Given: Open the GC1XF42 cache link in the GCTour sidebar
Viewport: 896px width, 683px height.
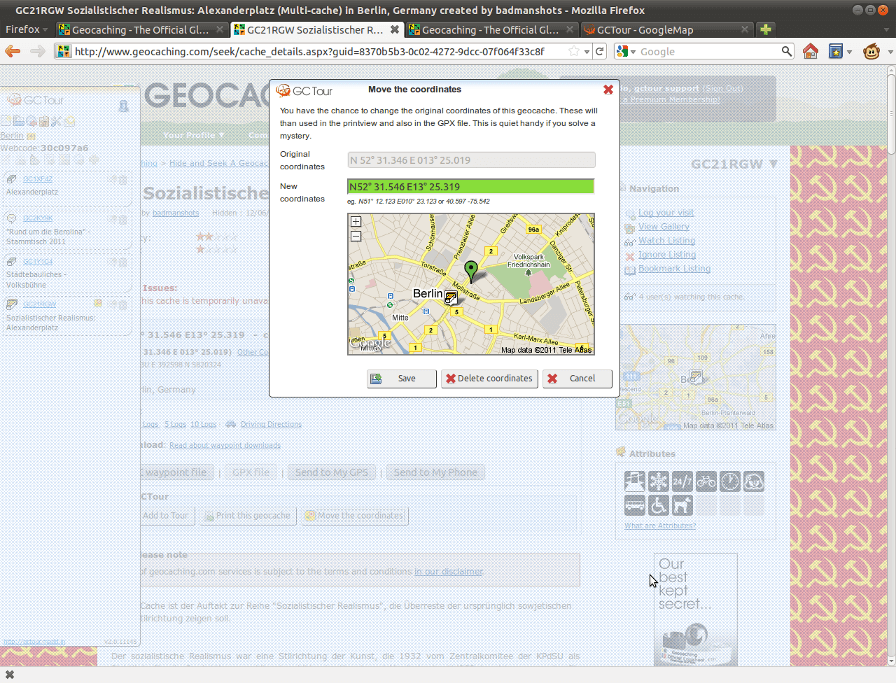Looking at the screenshot, I should pos(38,179).
